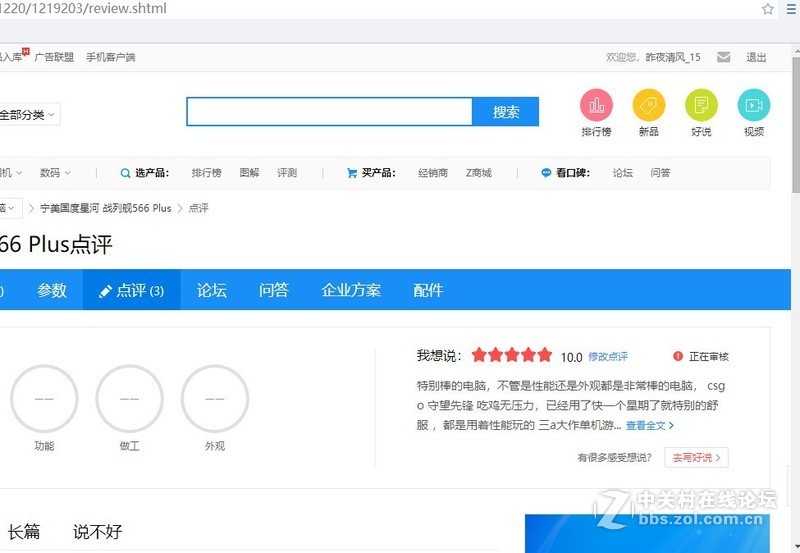Click the 看口碑 speech bubble icon
Viewport: 800px width, 553px height.
point(546,173)
